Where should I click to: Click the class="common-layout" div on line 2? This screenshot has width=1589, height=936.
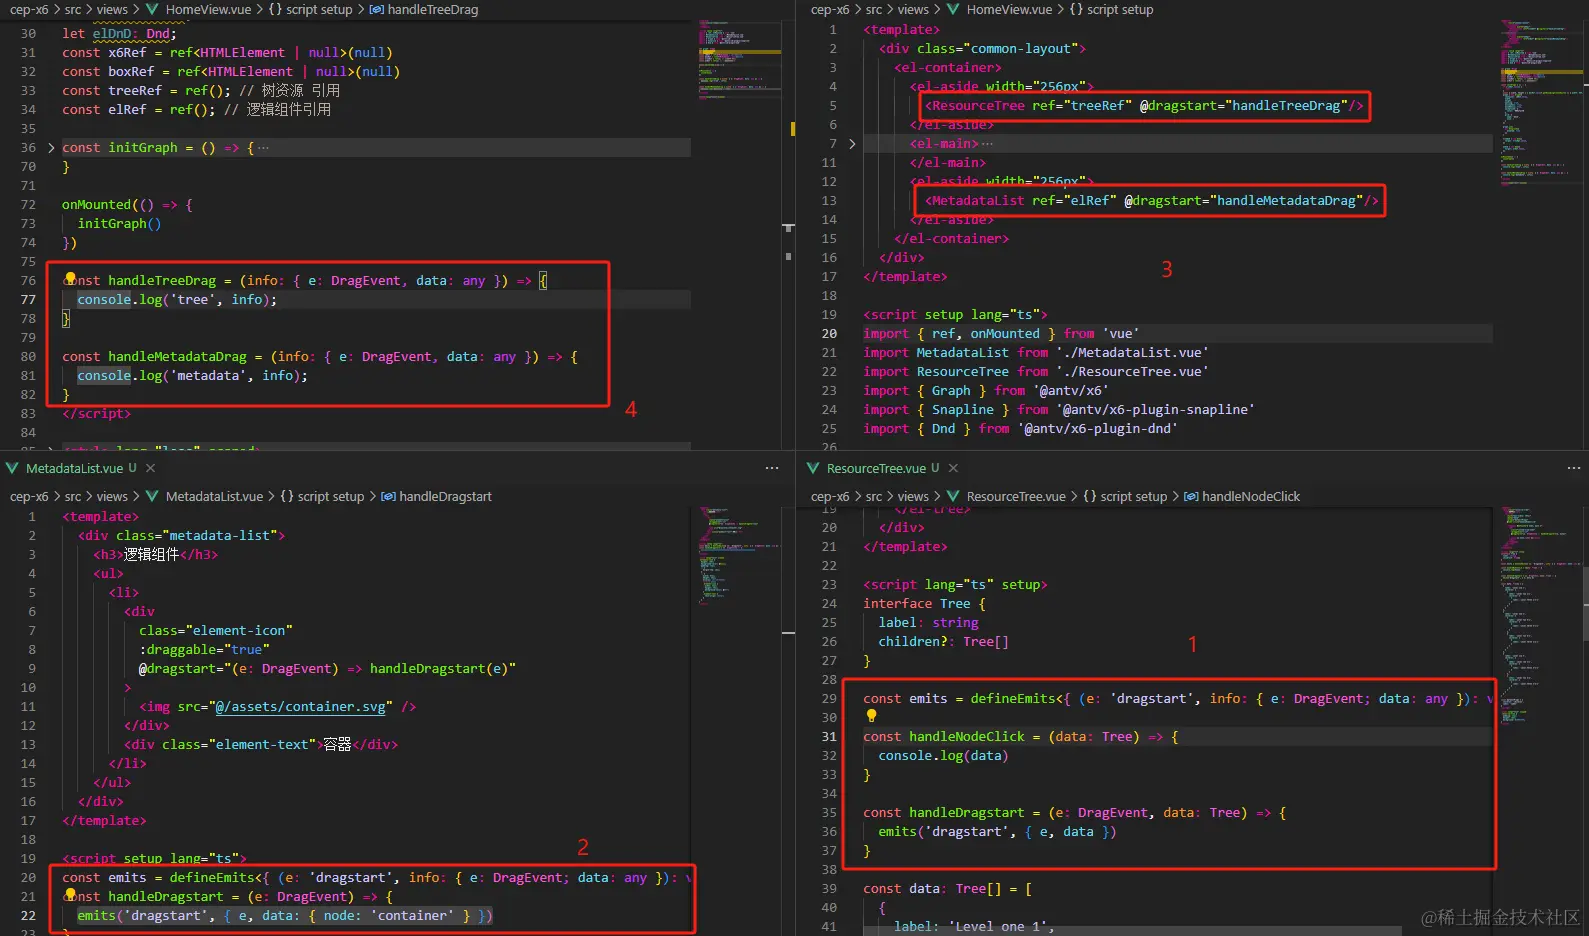tap(982, 49)
